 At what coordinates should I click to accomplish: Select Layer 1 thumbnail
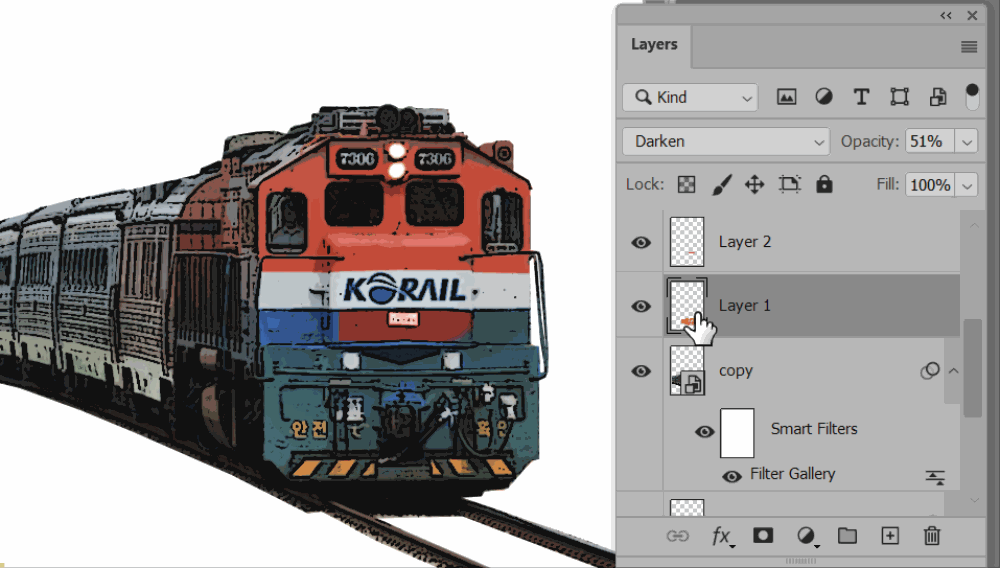pyautogui.click(x=687, y=306)
